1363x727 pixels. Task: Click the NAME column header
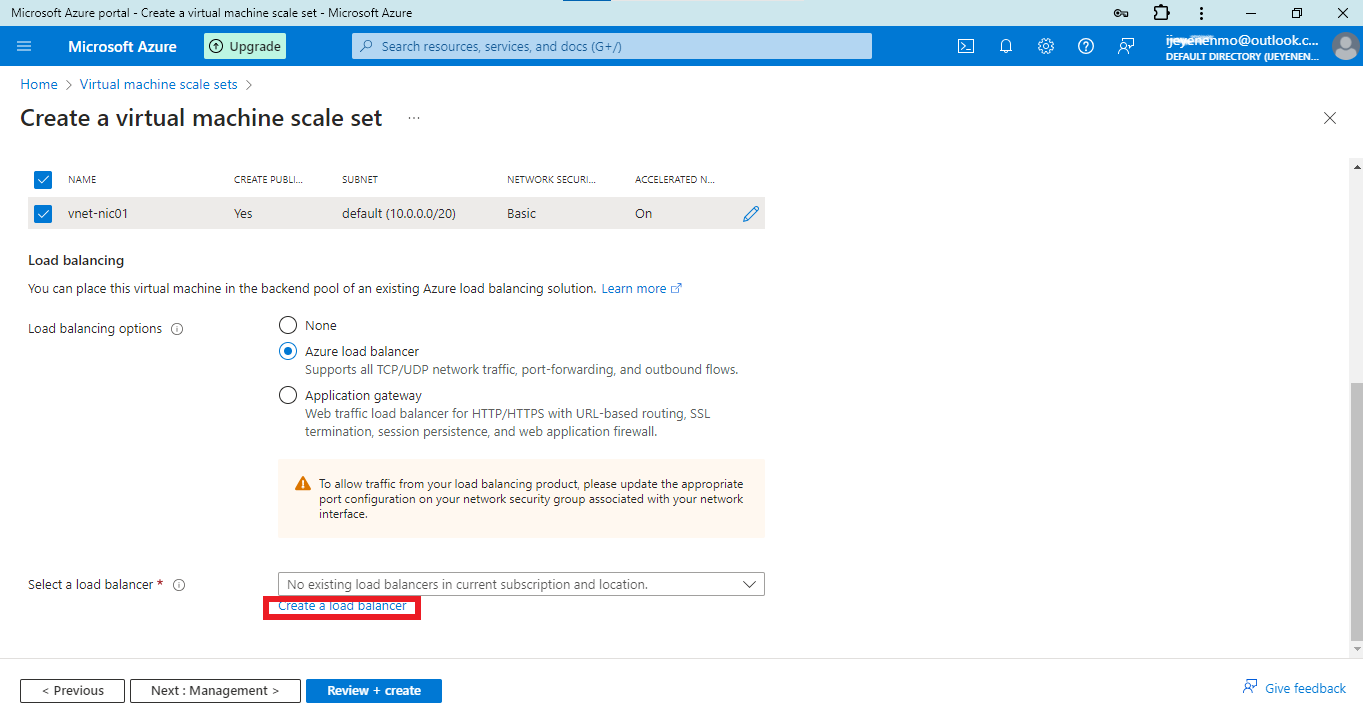point(82,180)
